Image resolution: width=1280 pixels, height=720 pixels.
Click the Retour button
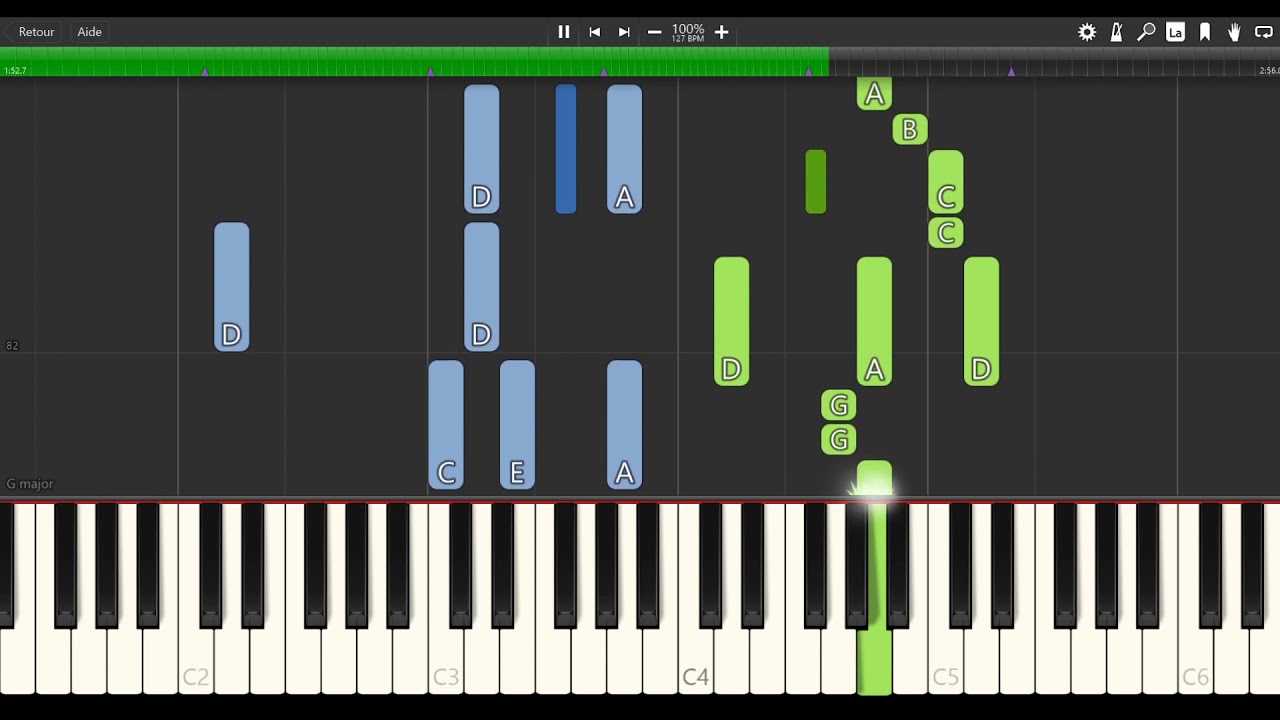tap(36, 32)
